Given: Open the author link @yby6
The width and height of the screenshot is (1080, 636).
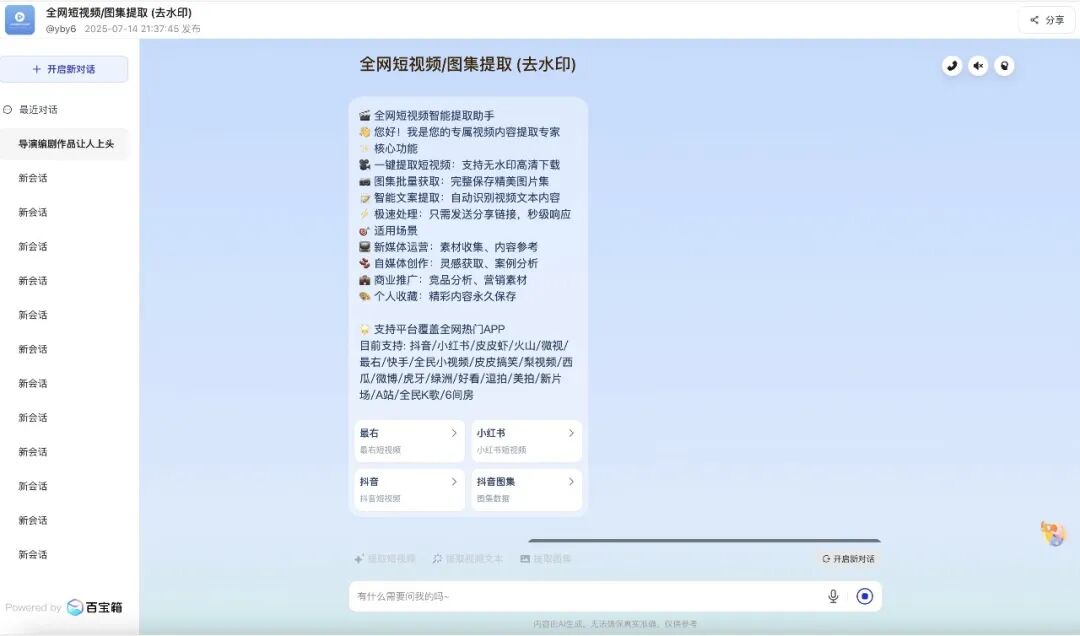Looking at the screenshot, I should point(61,29).
